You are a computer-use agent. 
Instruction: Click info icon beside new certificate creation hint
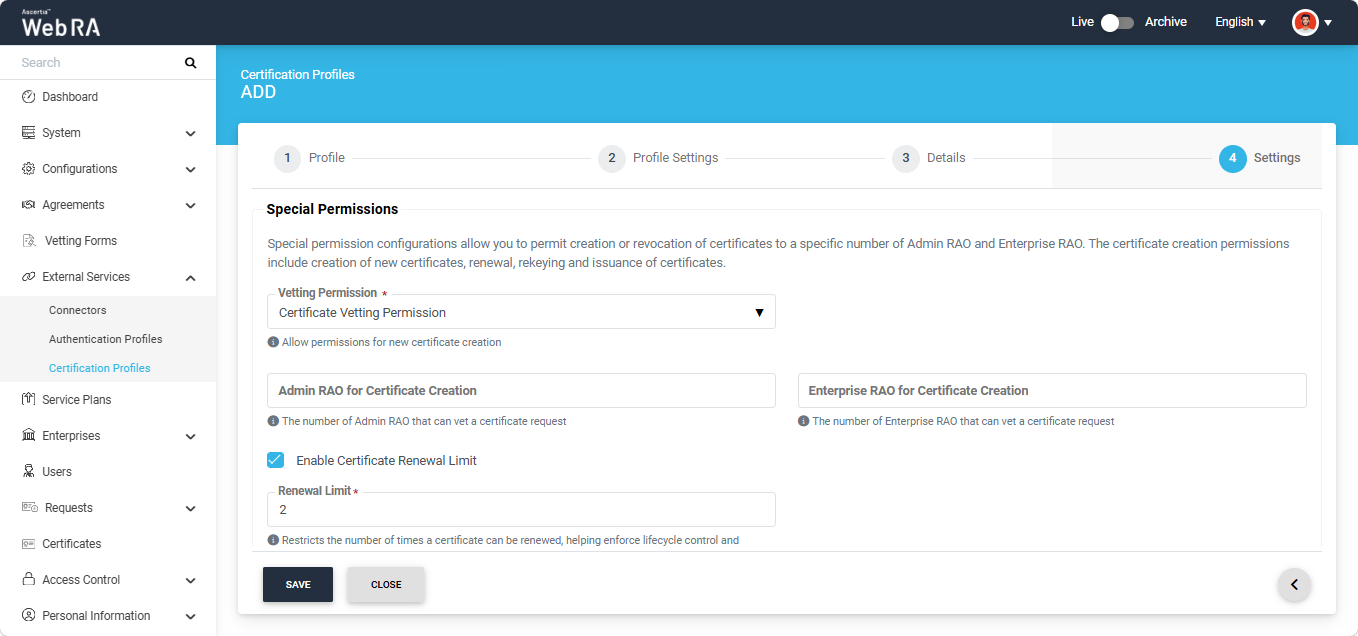click(x=273, y=342)
